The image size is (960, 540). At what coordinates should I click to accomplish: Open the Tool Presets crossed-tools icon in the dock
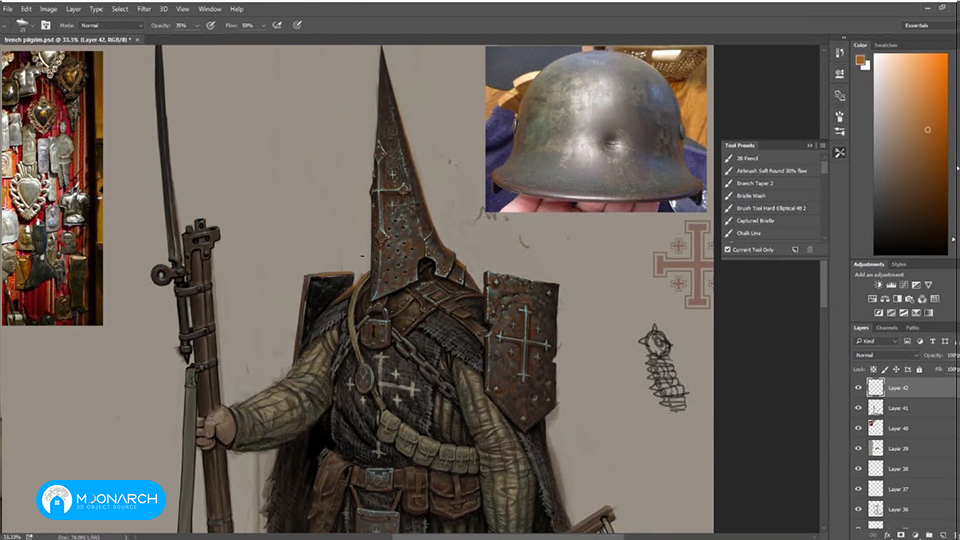click(839, 152)
